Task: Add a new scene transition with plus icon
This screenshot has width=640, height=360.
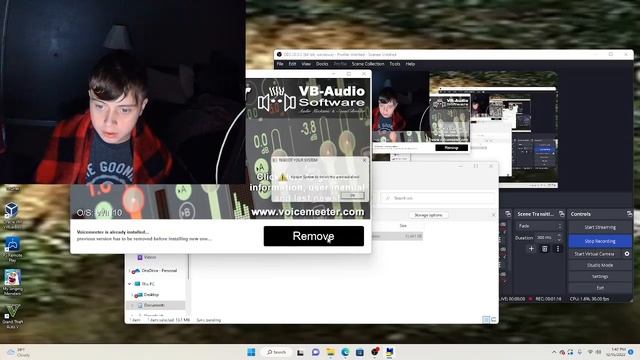Action: 531,249
